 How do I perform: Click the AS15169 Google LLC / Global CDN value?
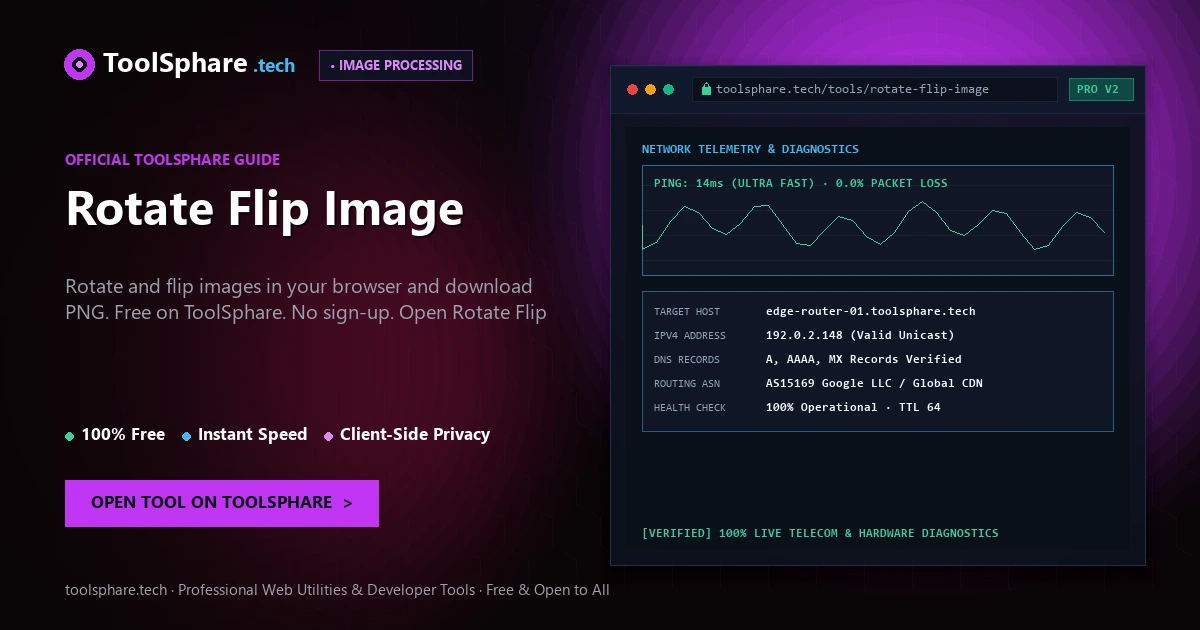coord(874,383)
